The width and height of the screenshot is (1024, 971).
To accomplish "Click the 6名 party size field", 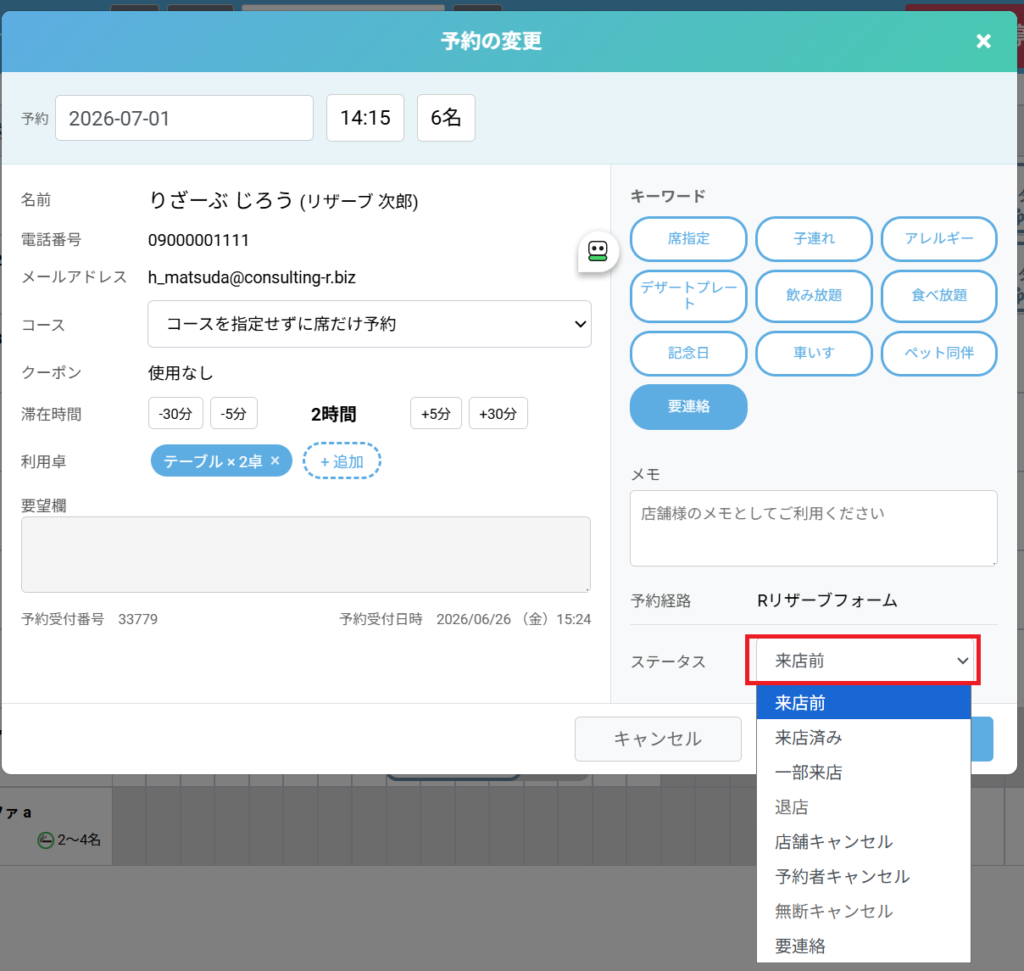I will pyautogui.click(x=446, y=118).
